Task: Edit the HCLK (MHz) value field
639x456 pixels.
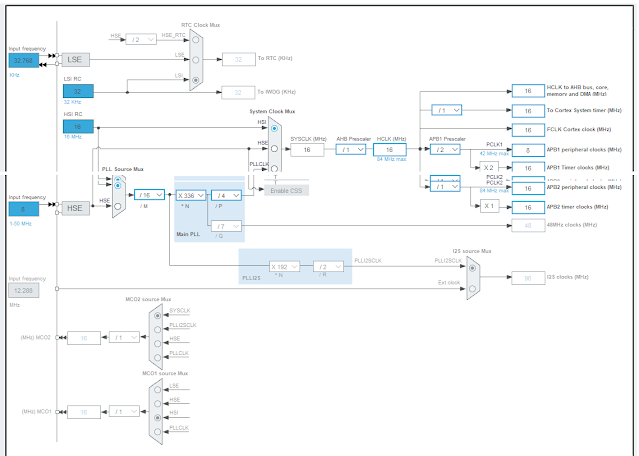Action: [x=390, y=150]
